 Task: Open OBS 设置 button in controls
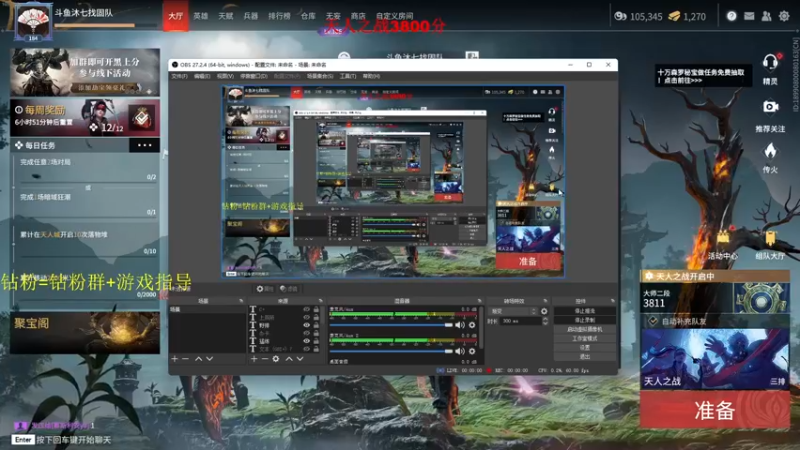(x=585, y=347)
